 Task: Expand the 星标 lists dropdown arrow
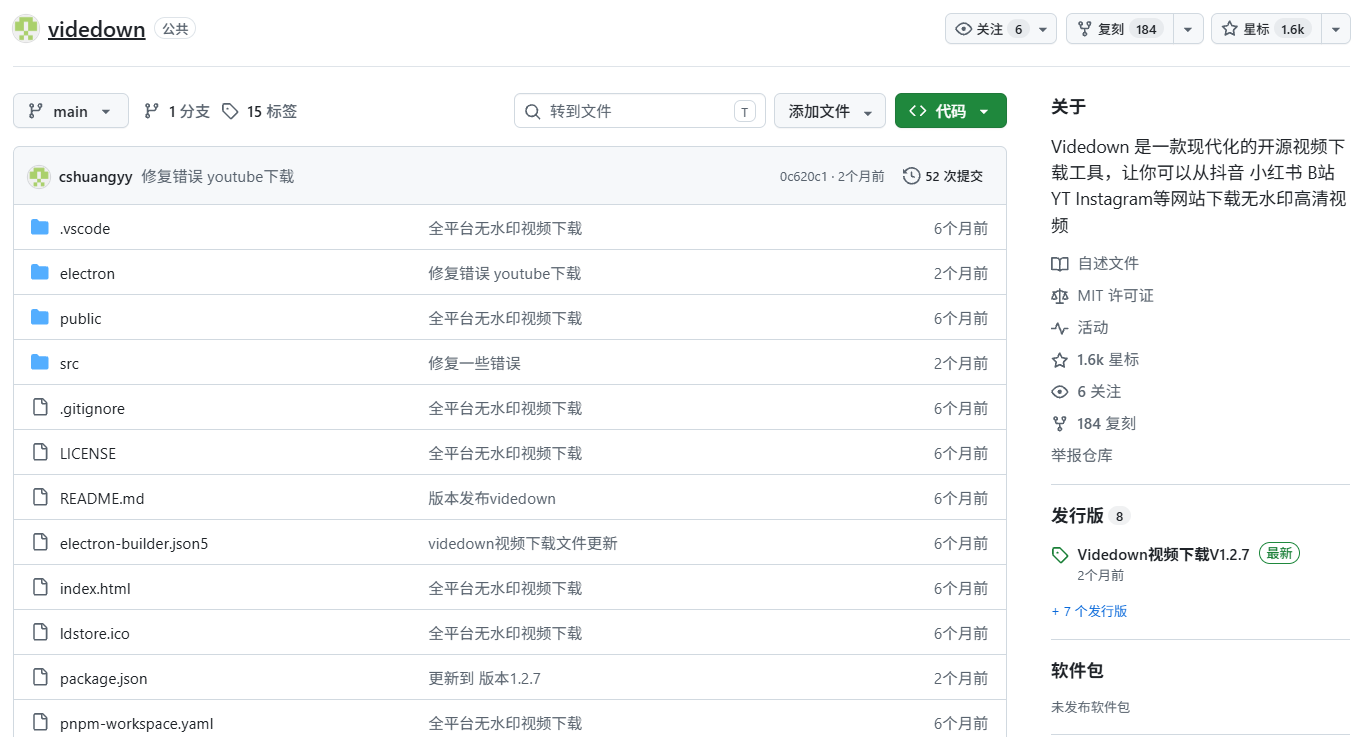[1335, 29]
